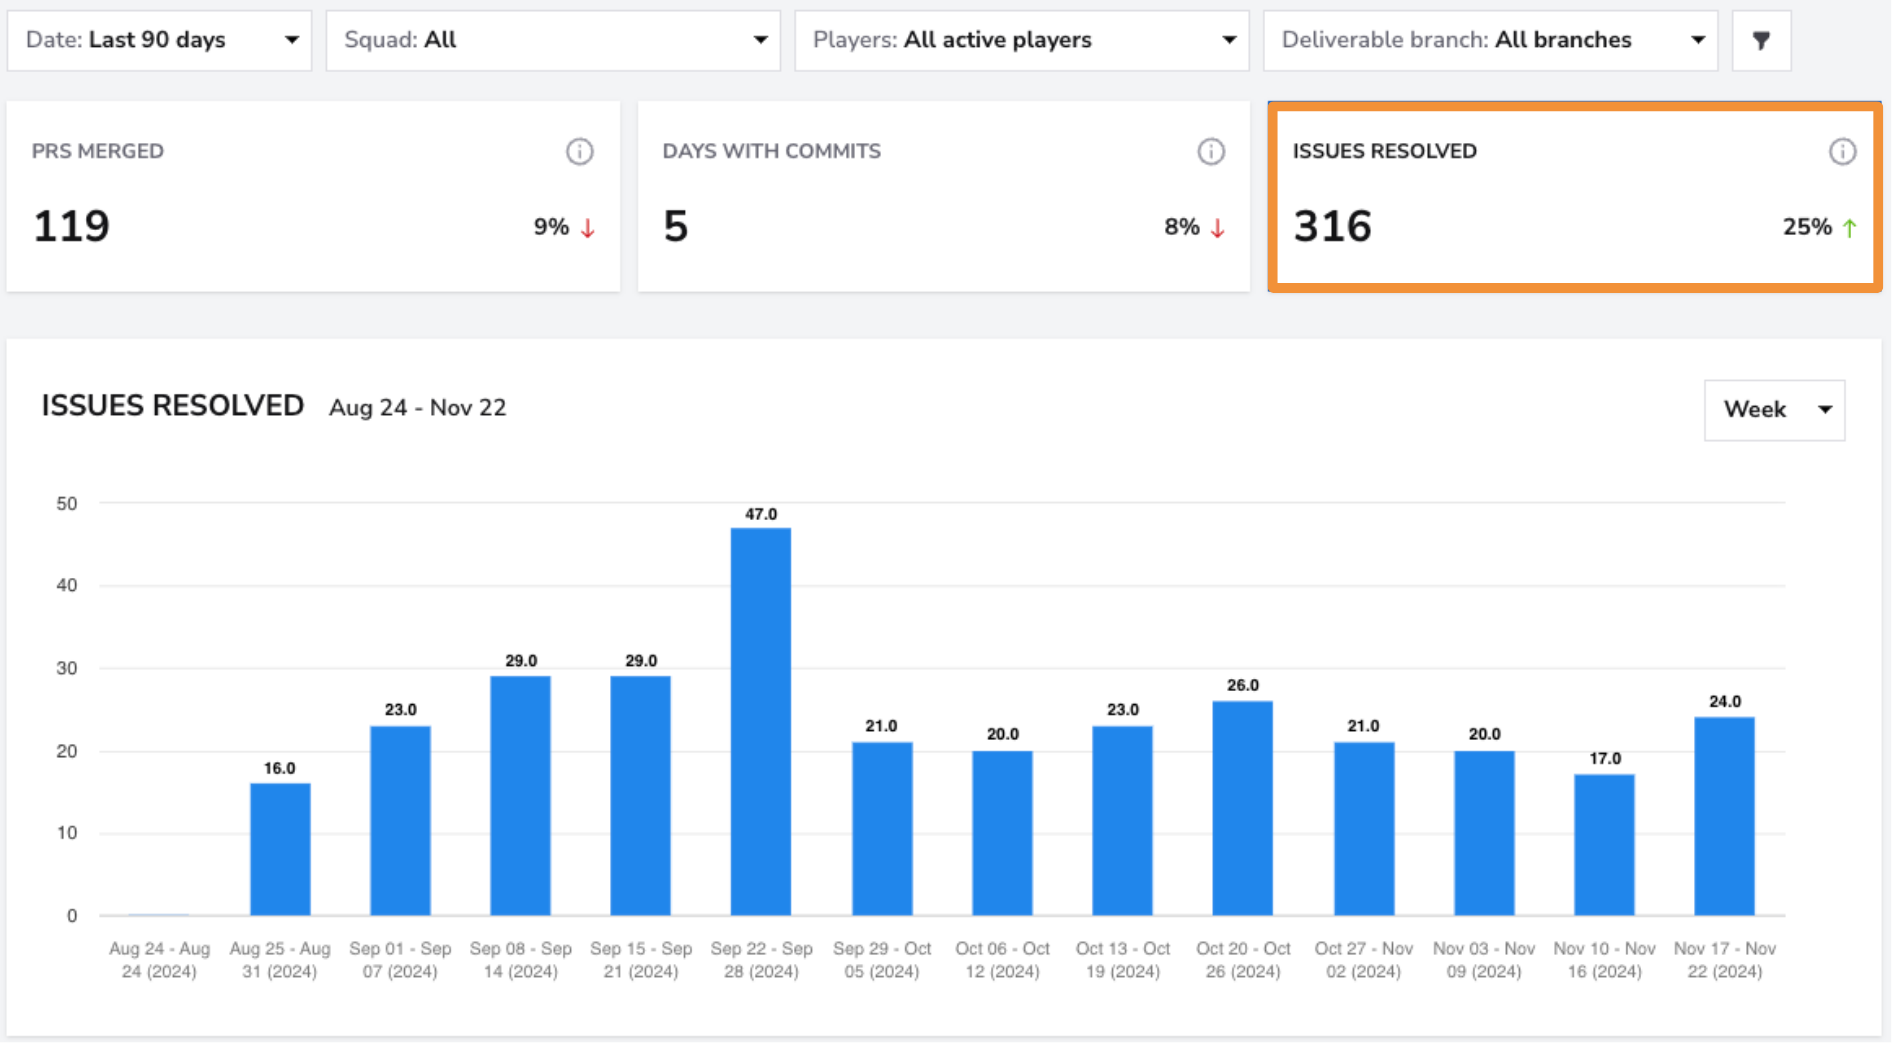Click the Nov 10 - Nov 16 bar
This screenshot has width=1892, height=1043.
pos(1605,845)
